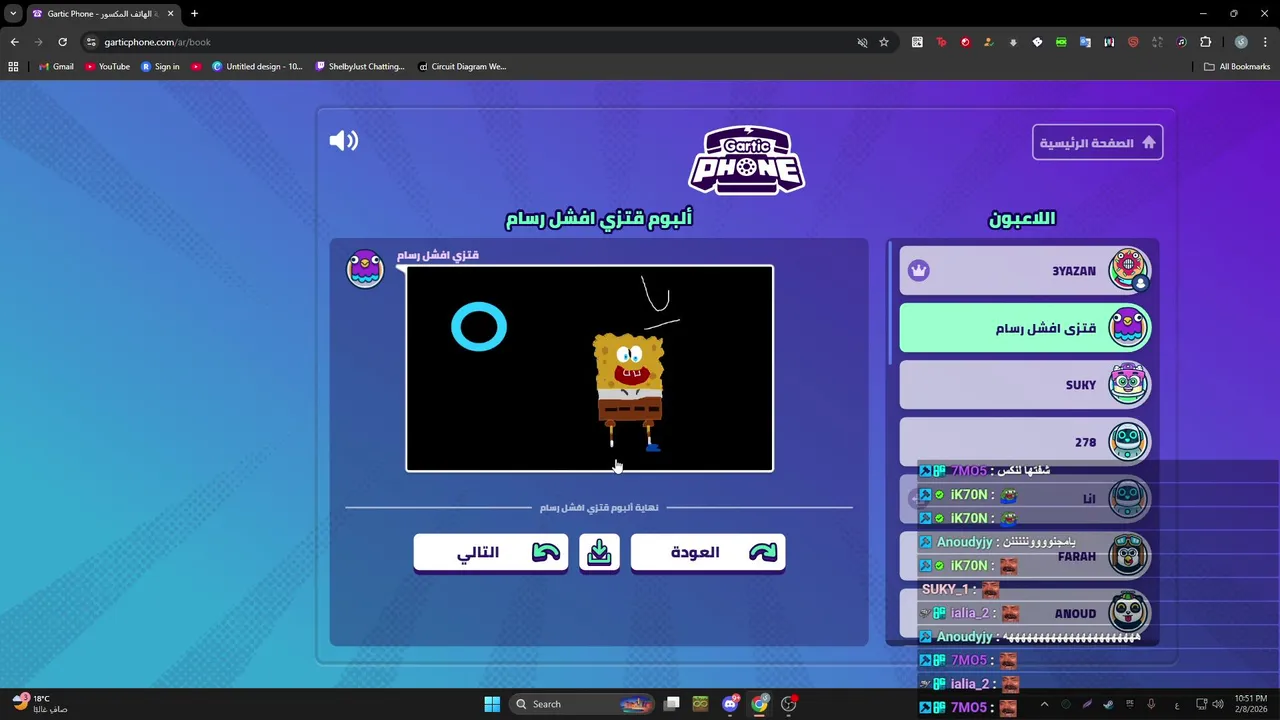Click the SpongeBob drawing thumbnail

click(x=589, y=368)
